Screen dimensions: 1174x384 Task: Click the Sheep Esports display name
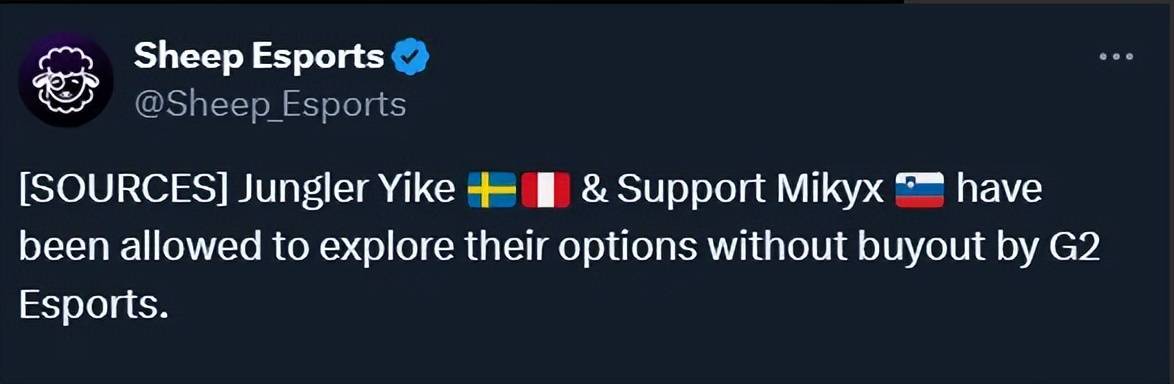tap(259, 56)
